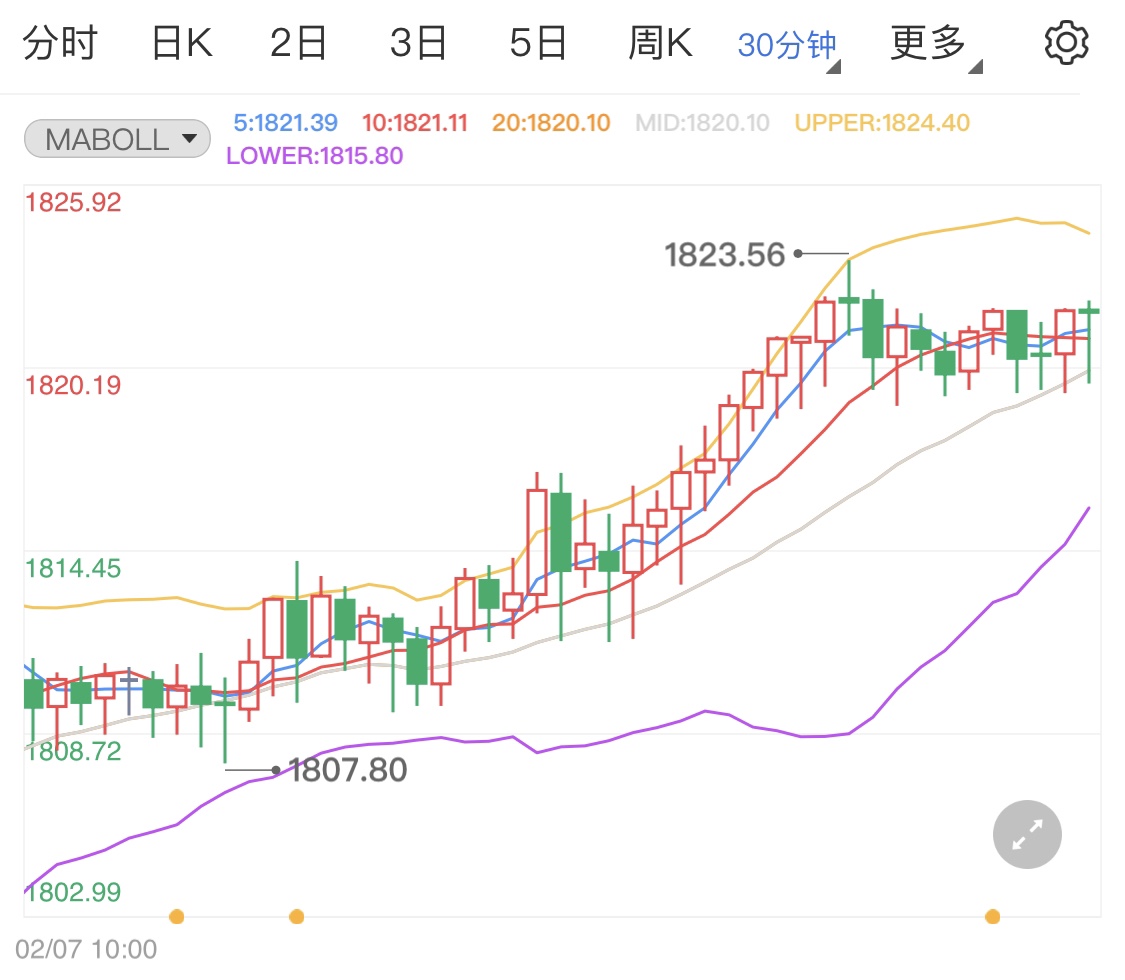Click the MID:1820.10 legend label

tap(702, 123)
